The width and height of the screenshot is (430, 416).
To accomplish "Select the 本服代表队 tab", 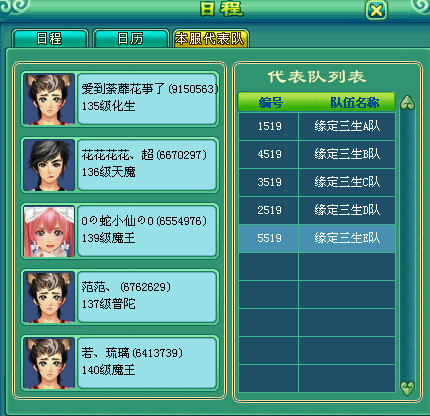I will tap(210, 39).
